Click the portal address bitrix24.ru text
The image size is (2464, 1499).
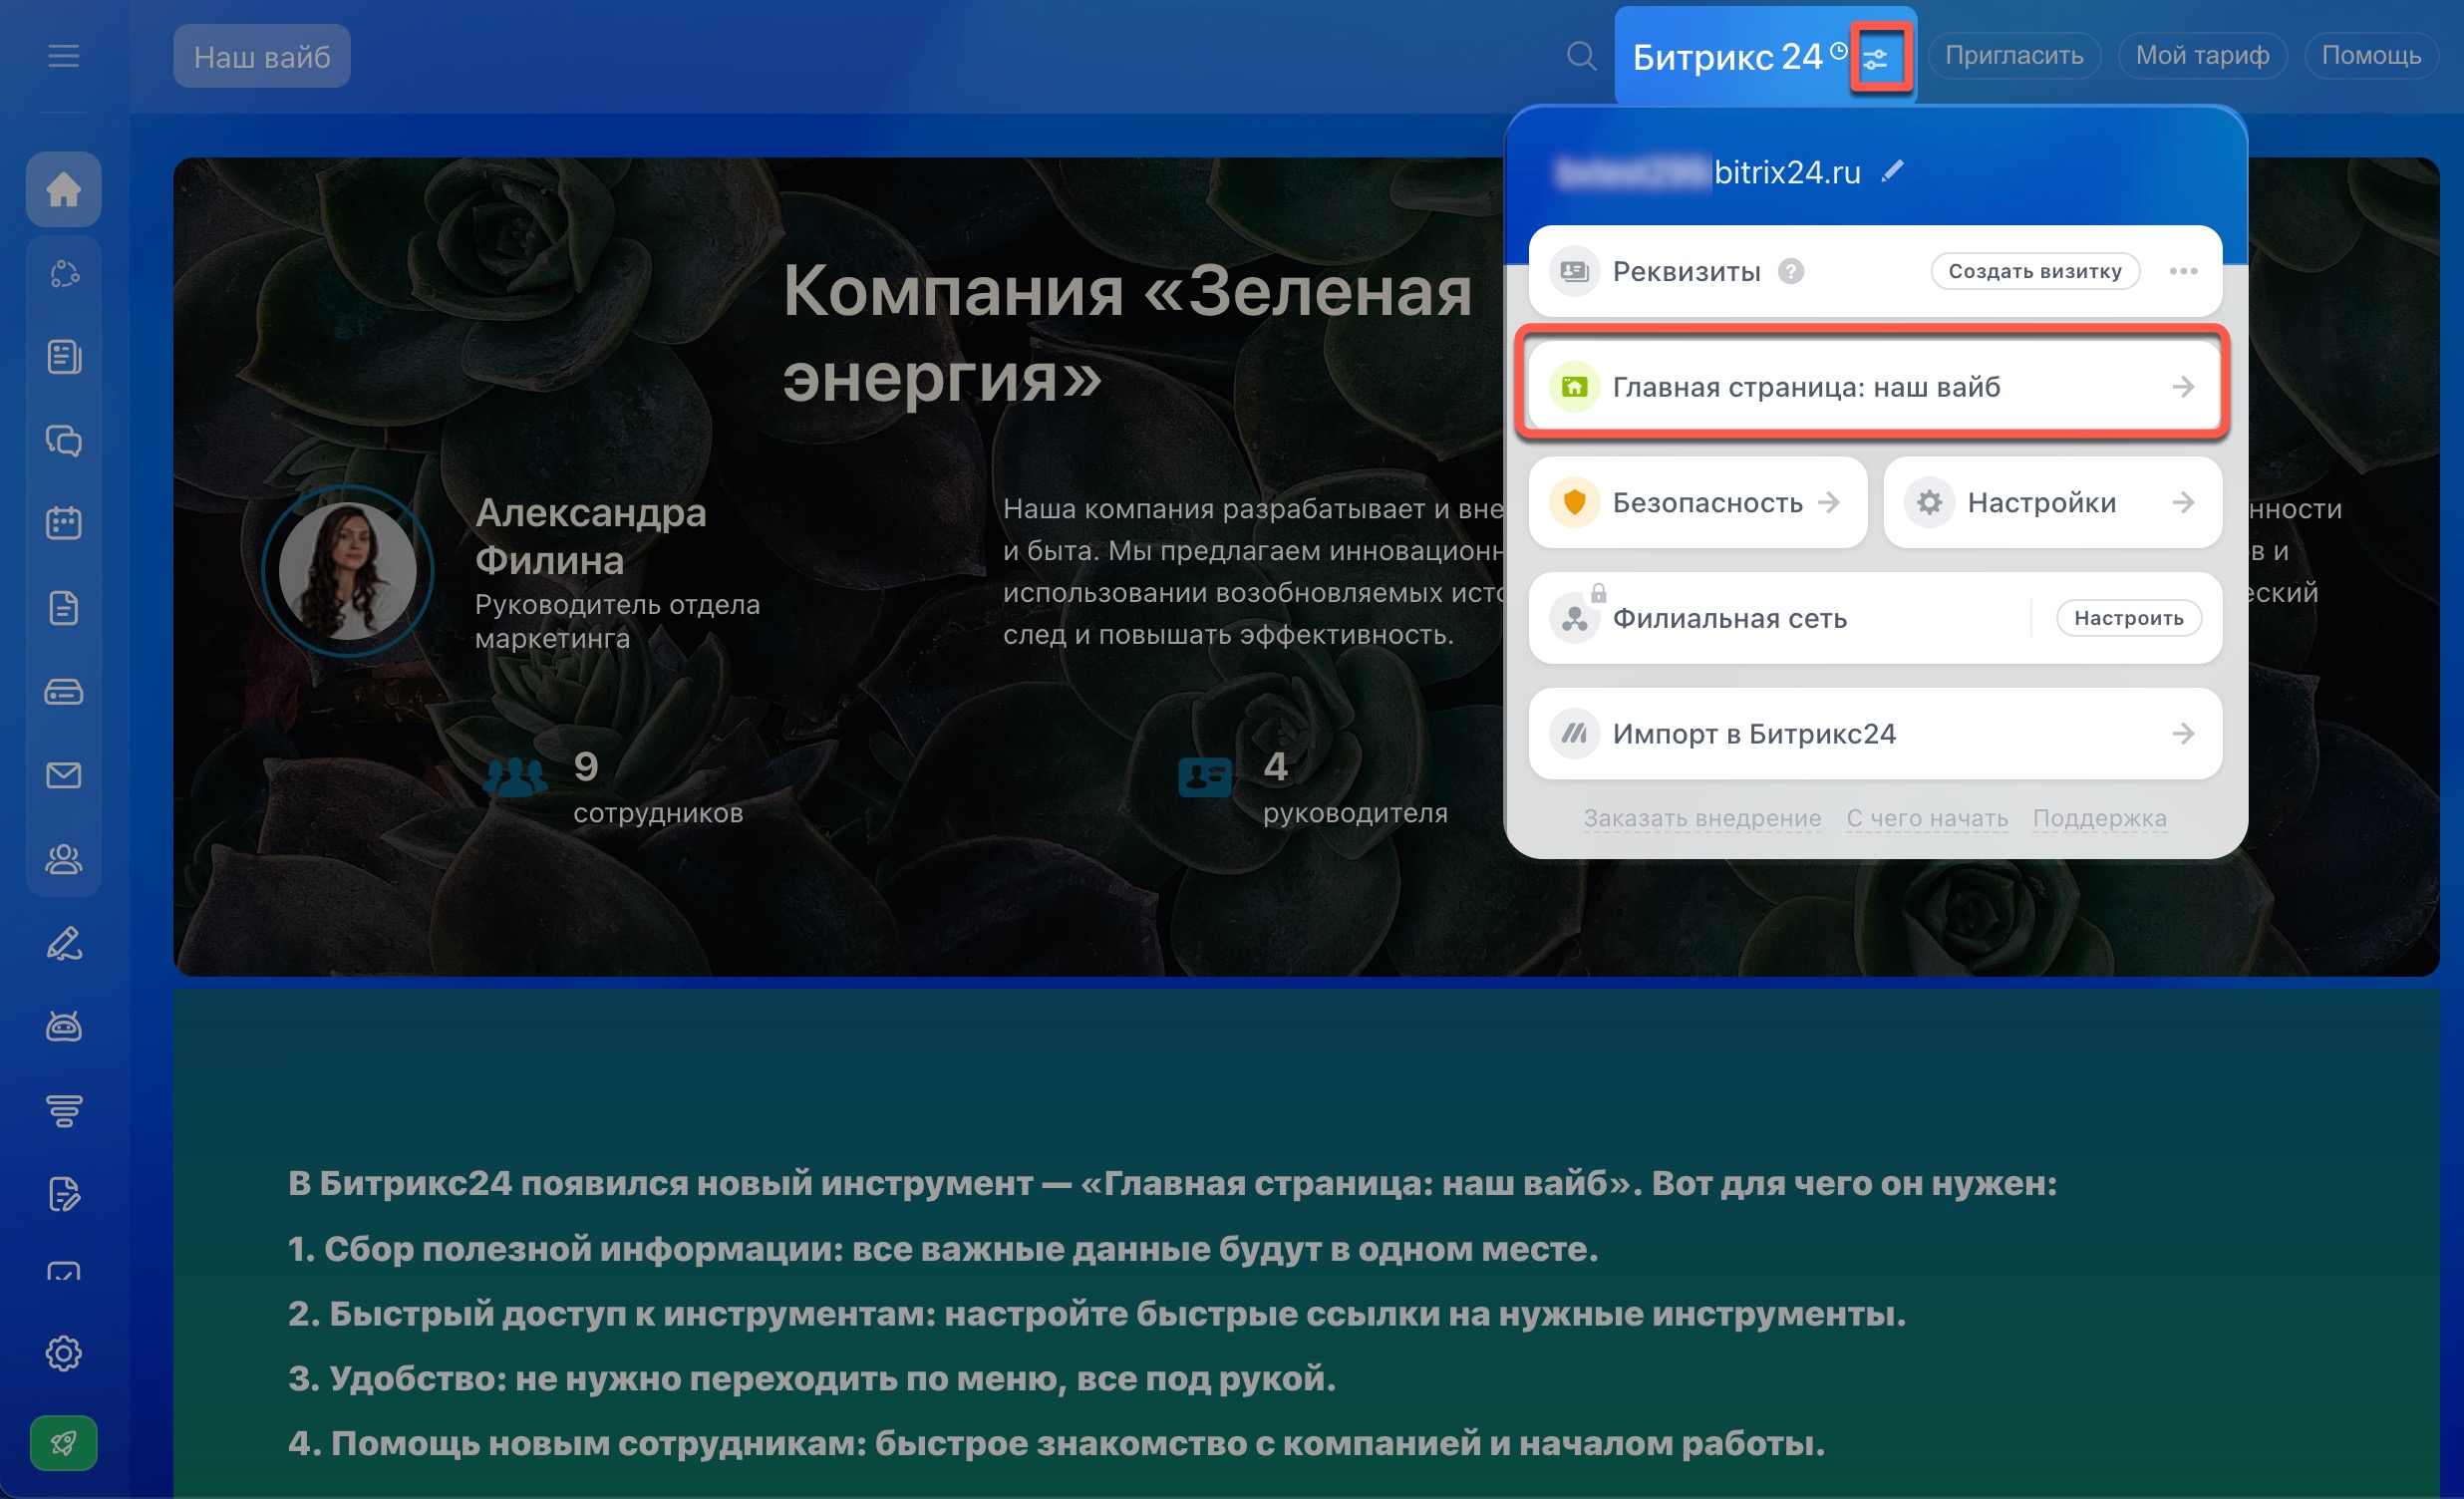coord(1787,172)
